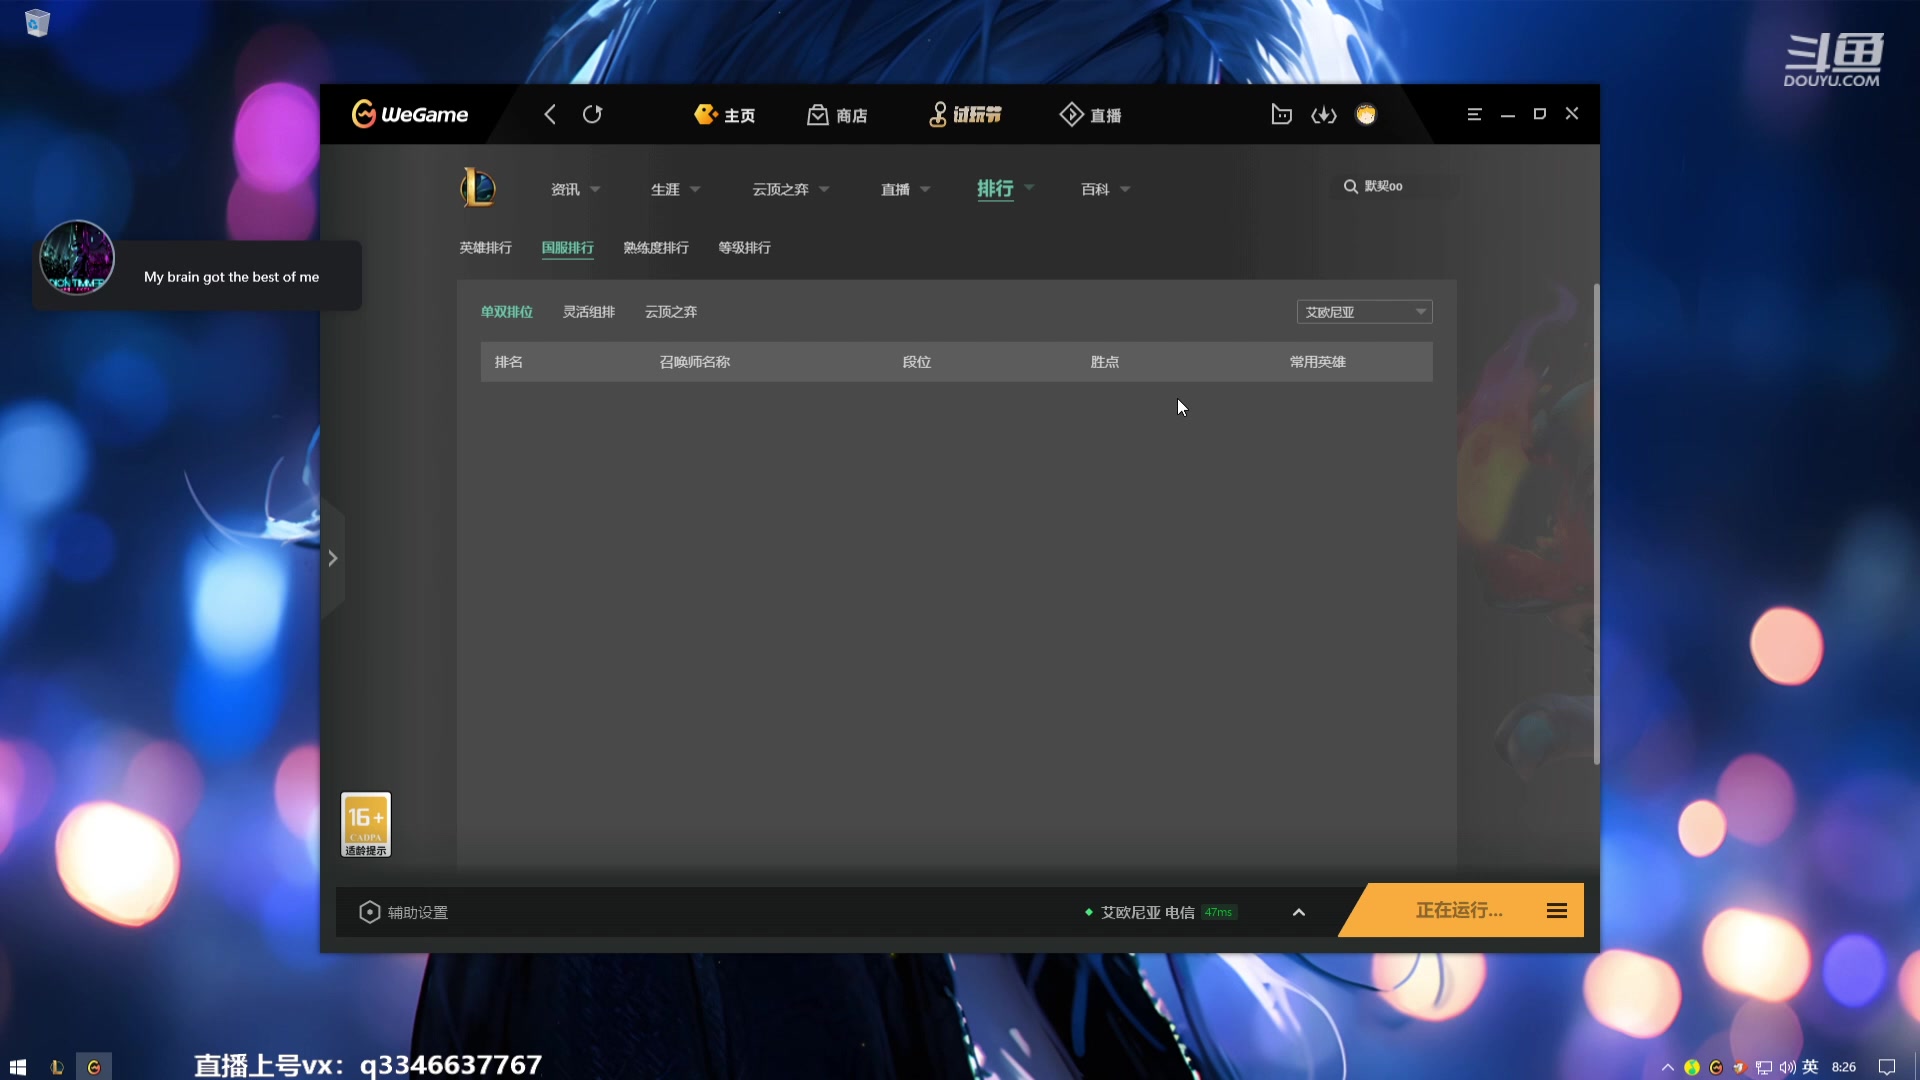Click the music notification avatar thumbnail
The image size is (1920, 1080).
(x=77, y=258)
